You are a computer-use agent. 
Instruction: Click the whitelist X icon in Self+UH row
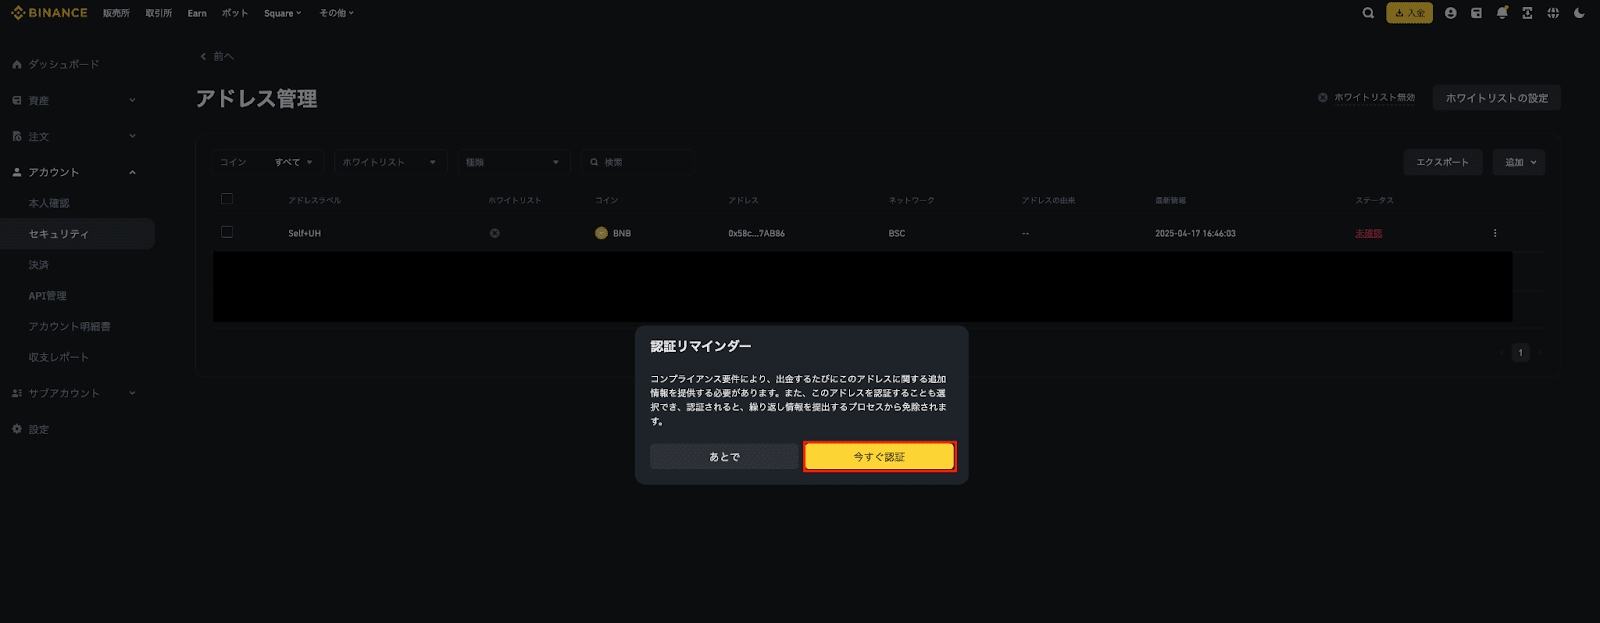(494, 233)
